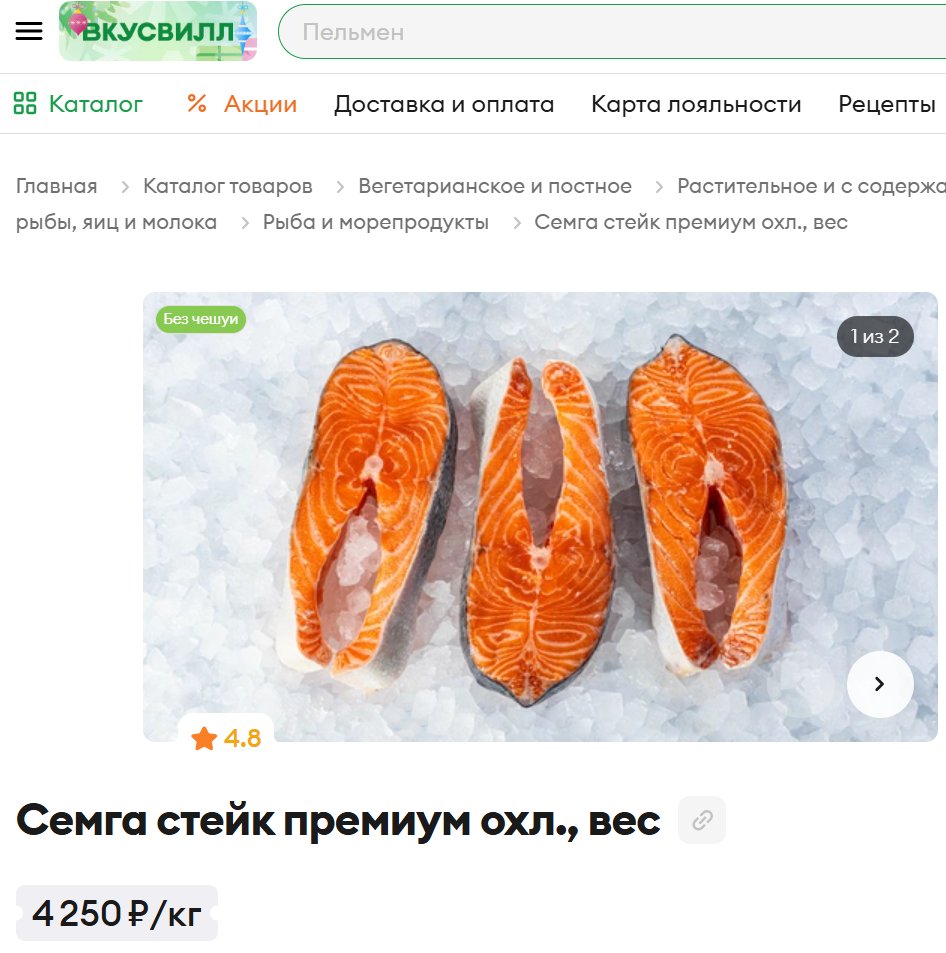This screenshot has width=946, height=953.
Task: Open Вегетарианское и постное breadcrumb
Action: 495,186
